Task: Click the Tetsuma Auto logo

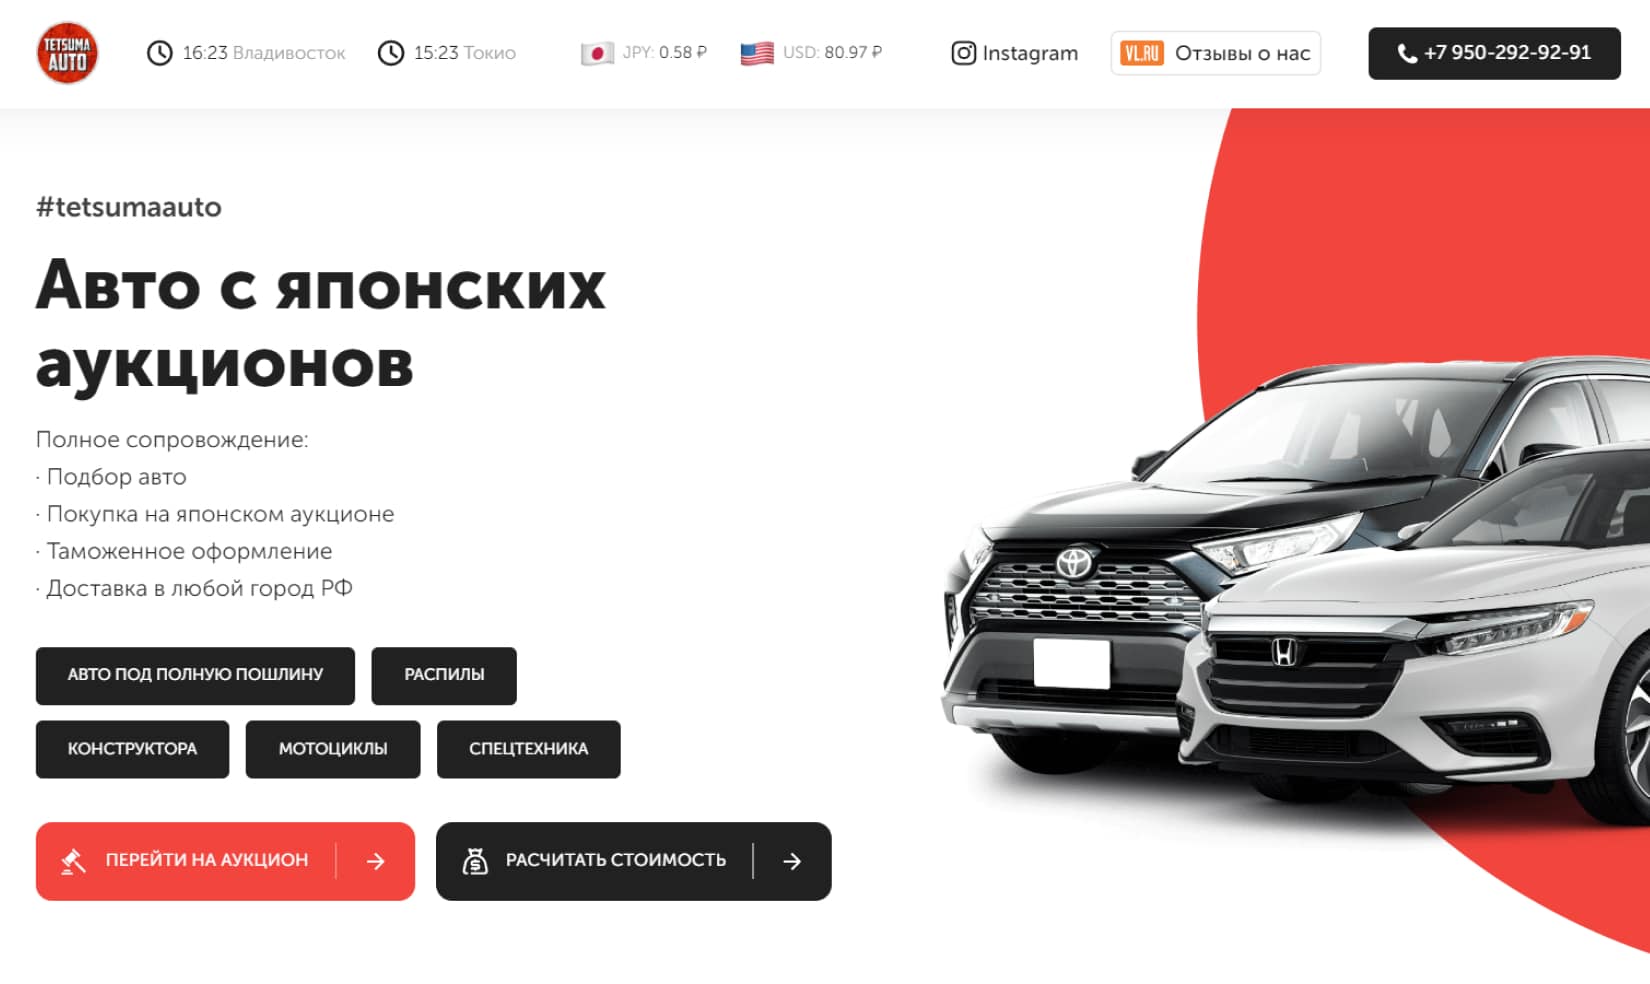Action: (67, 53)
